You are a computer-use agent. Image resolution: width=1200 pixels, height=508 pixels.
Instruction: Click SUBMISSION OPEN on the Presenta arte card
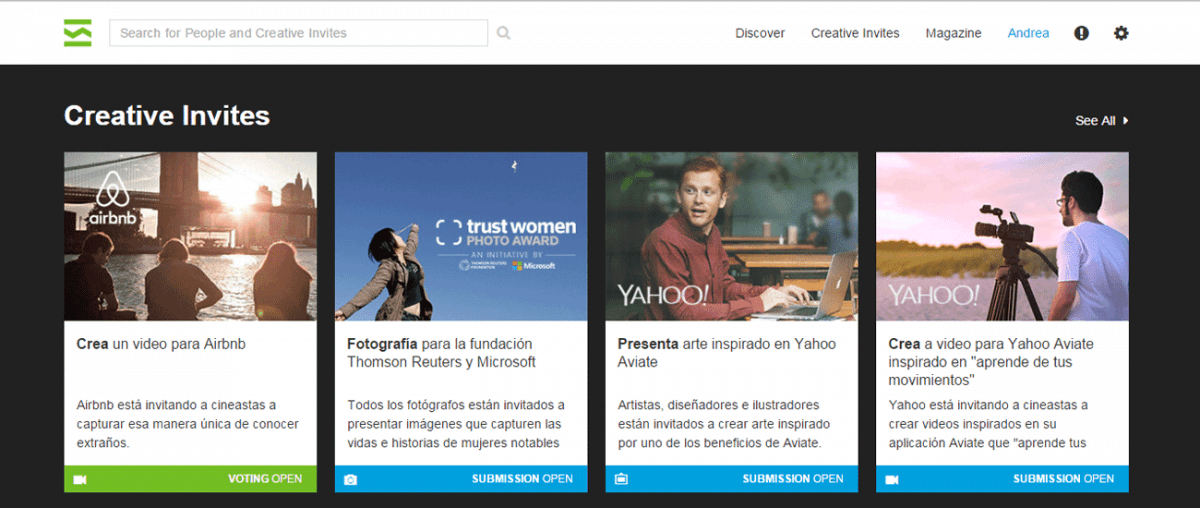click(793, 479)
